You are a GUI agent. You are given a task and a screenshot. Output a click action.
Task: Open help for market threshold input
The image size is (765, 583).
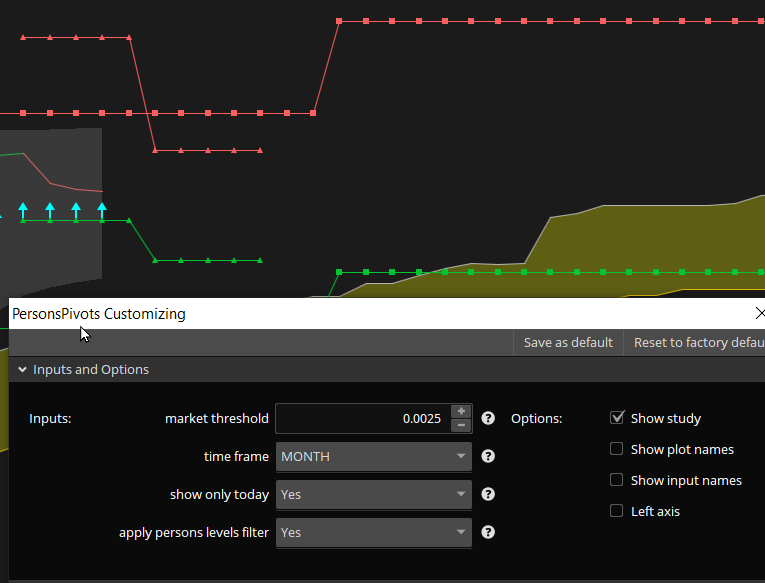pos(488,418)
